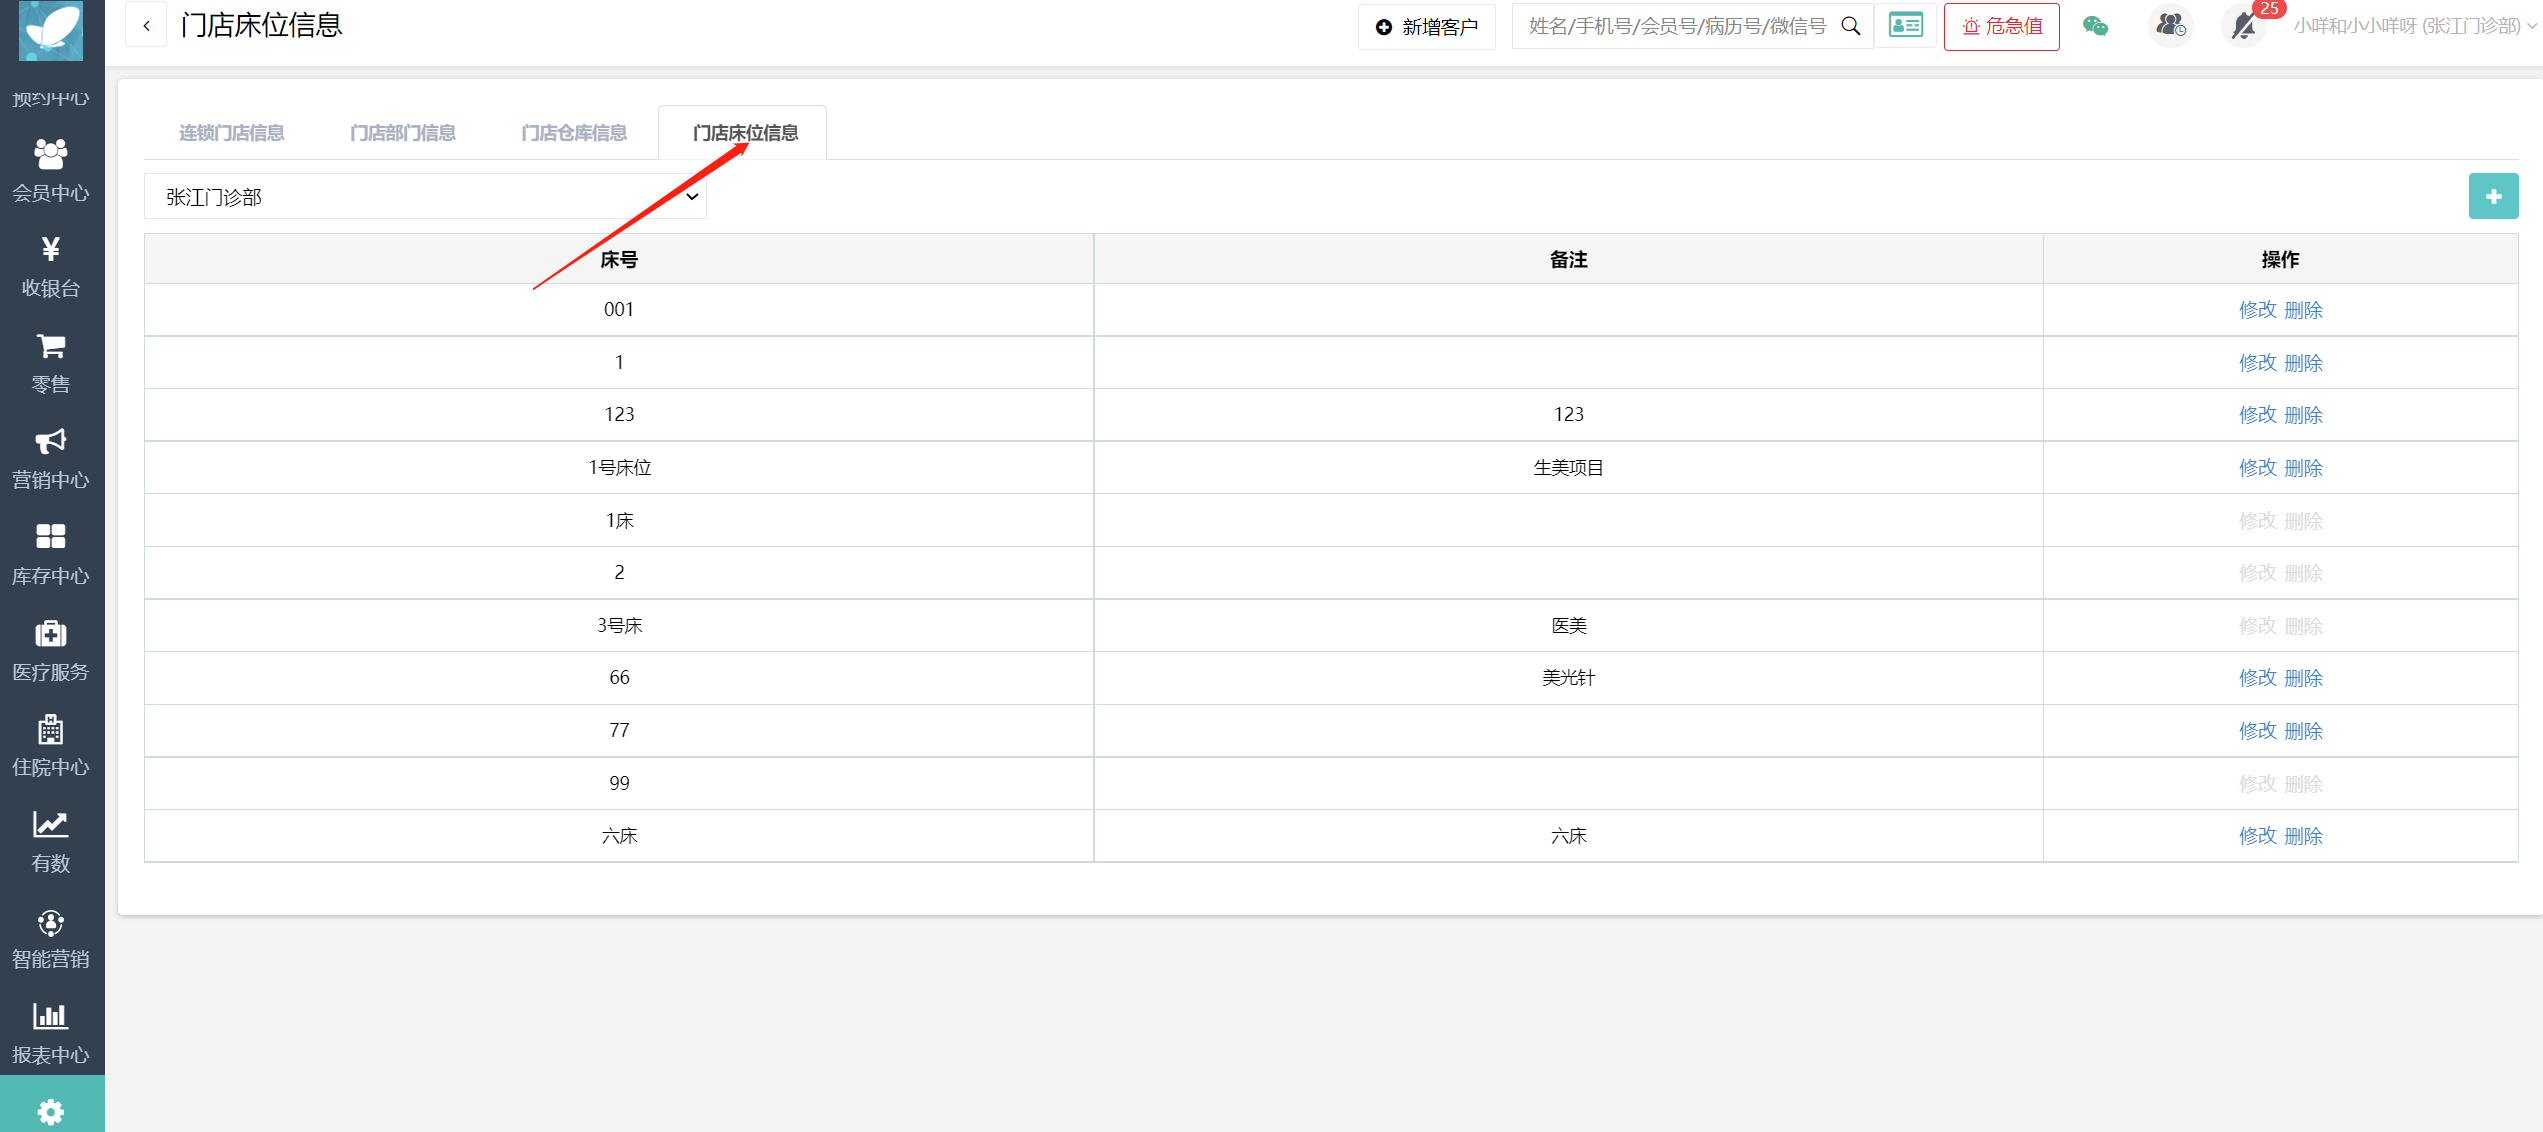Click the 备注 column header

pos(1568,260)
